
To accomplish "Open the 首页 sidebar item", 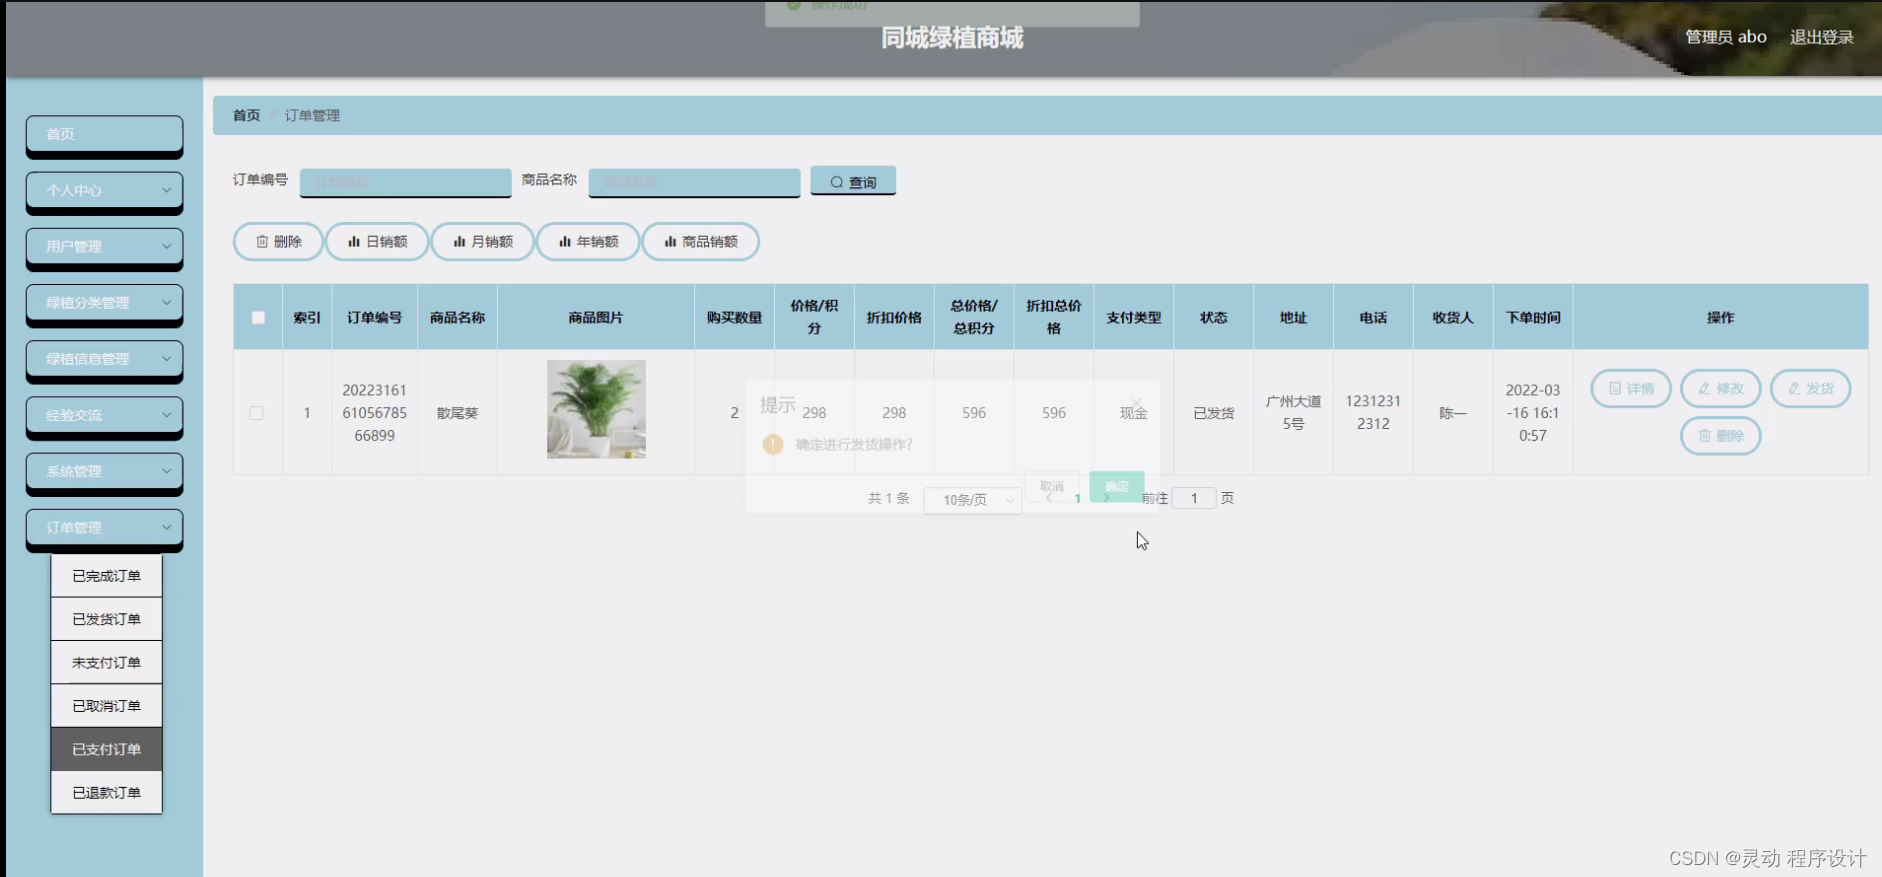I will click(x=104, y=134).
